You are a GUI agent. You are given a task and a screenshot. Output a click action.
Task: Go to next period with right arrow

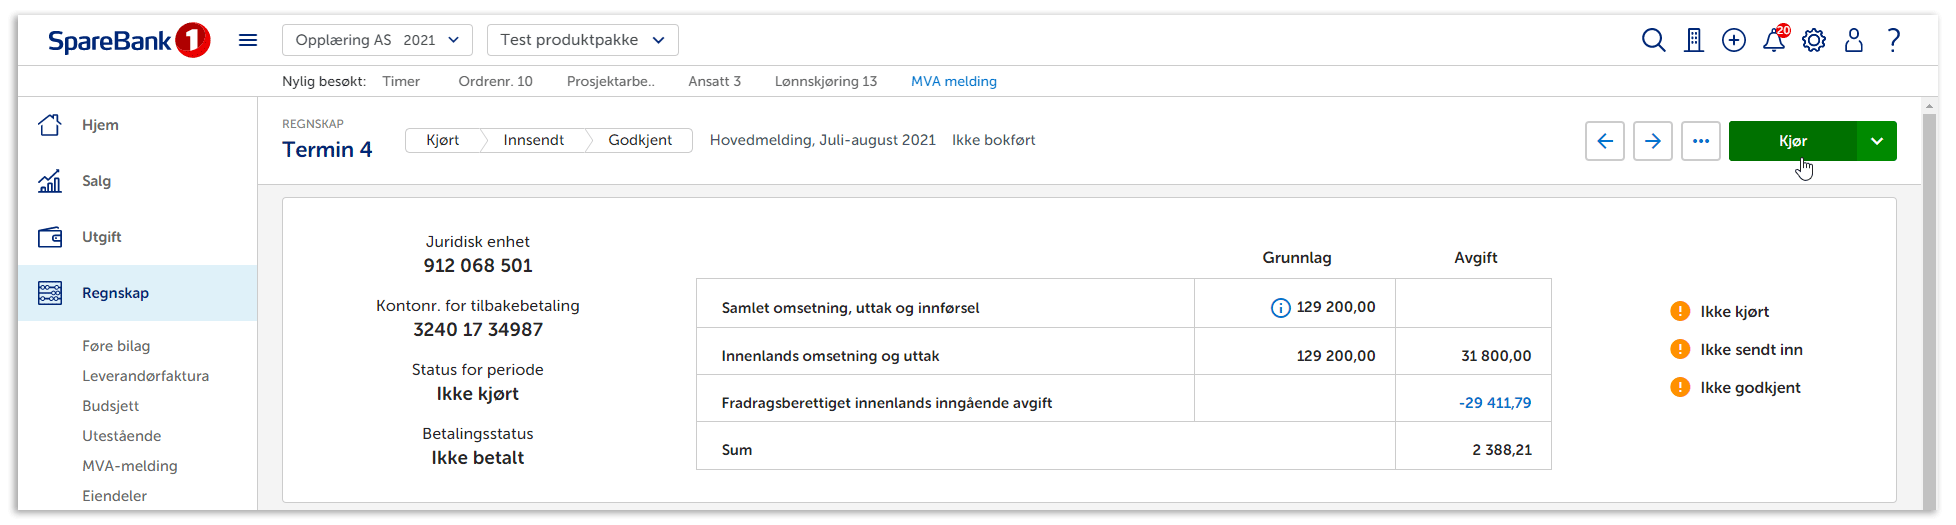(1652, 141)
